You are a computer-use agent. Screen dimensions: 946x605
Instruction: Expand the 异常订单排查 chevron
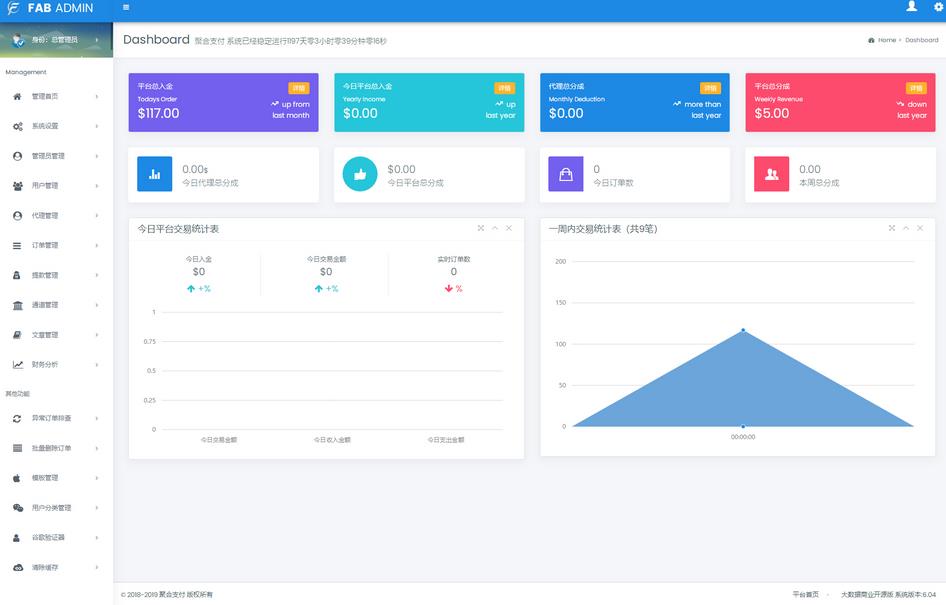[x=97, y=418]
